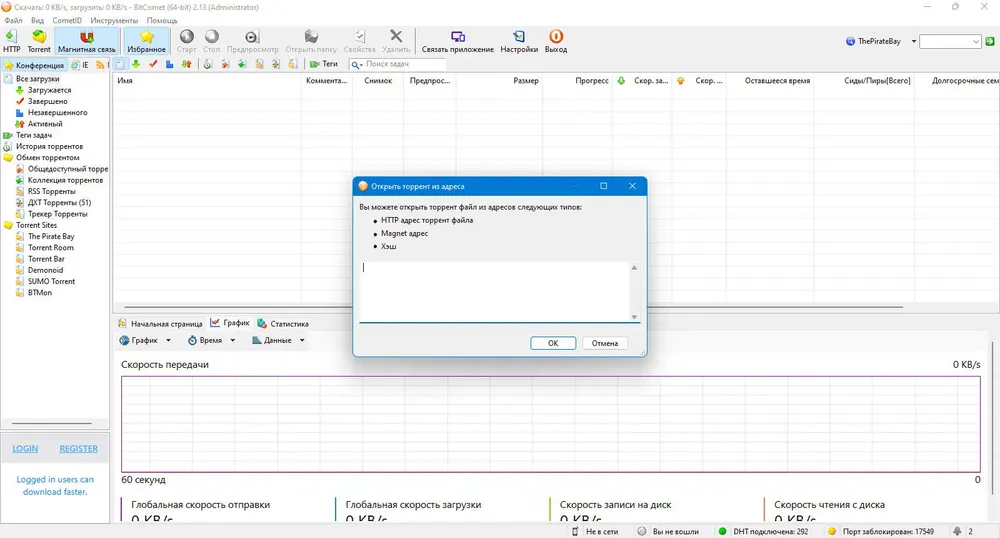Click the Выход exit power icon
This screenshot has width=1000, height=538.
pos(555,36)
